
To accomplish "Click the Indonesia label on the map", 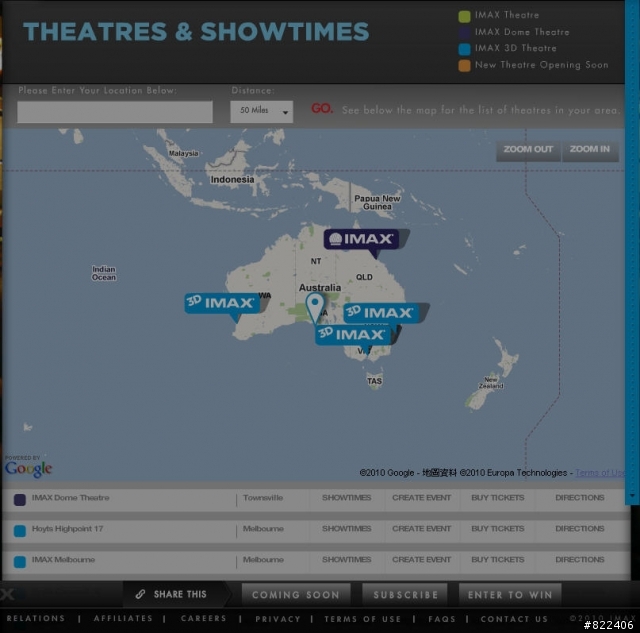I will click(232, 180).
